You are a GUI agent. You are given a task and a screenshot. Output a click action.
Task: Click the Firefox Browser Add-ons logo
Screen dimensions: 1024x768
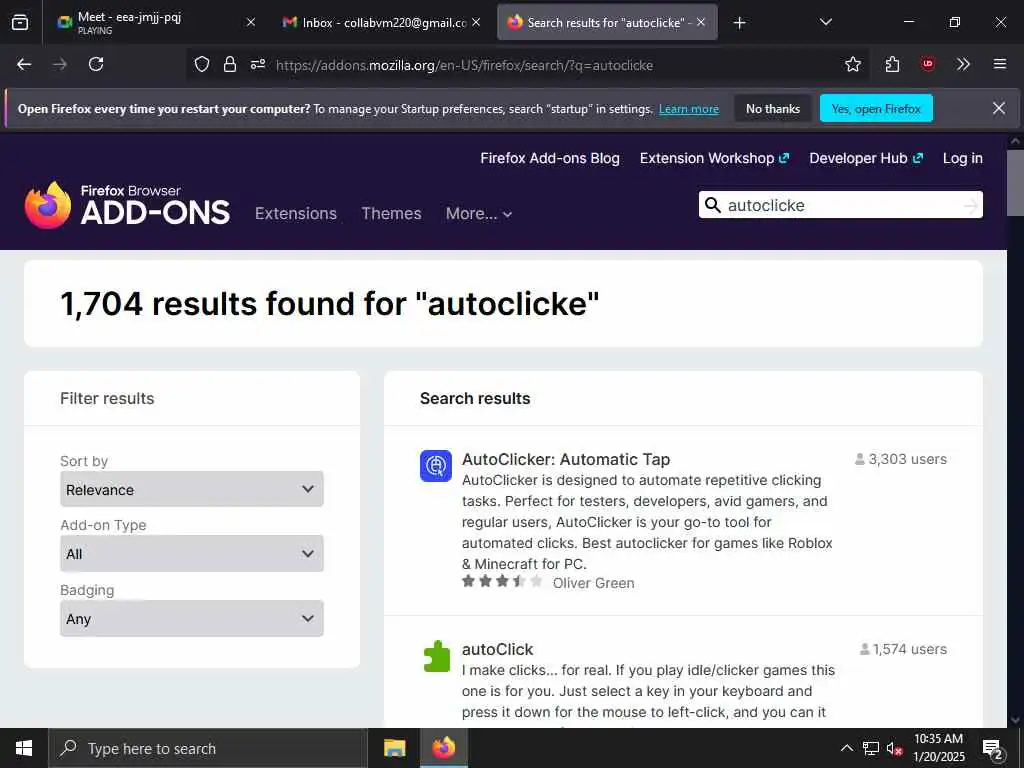coord(127,205)
